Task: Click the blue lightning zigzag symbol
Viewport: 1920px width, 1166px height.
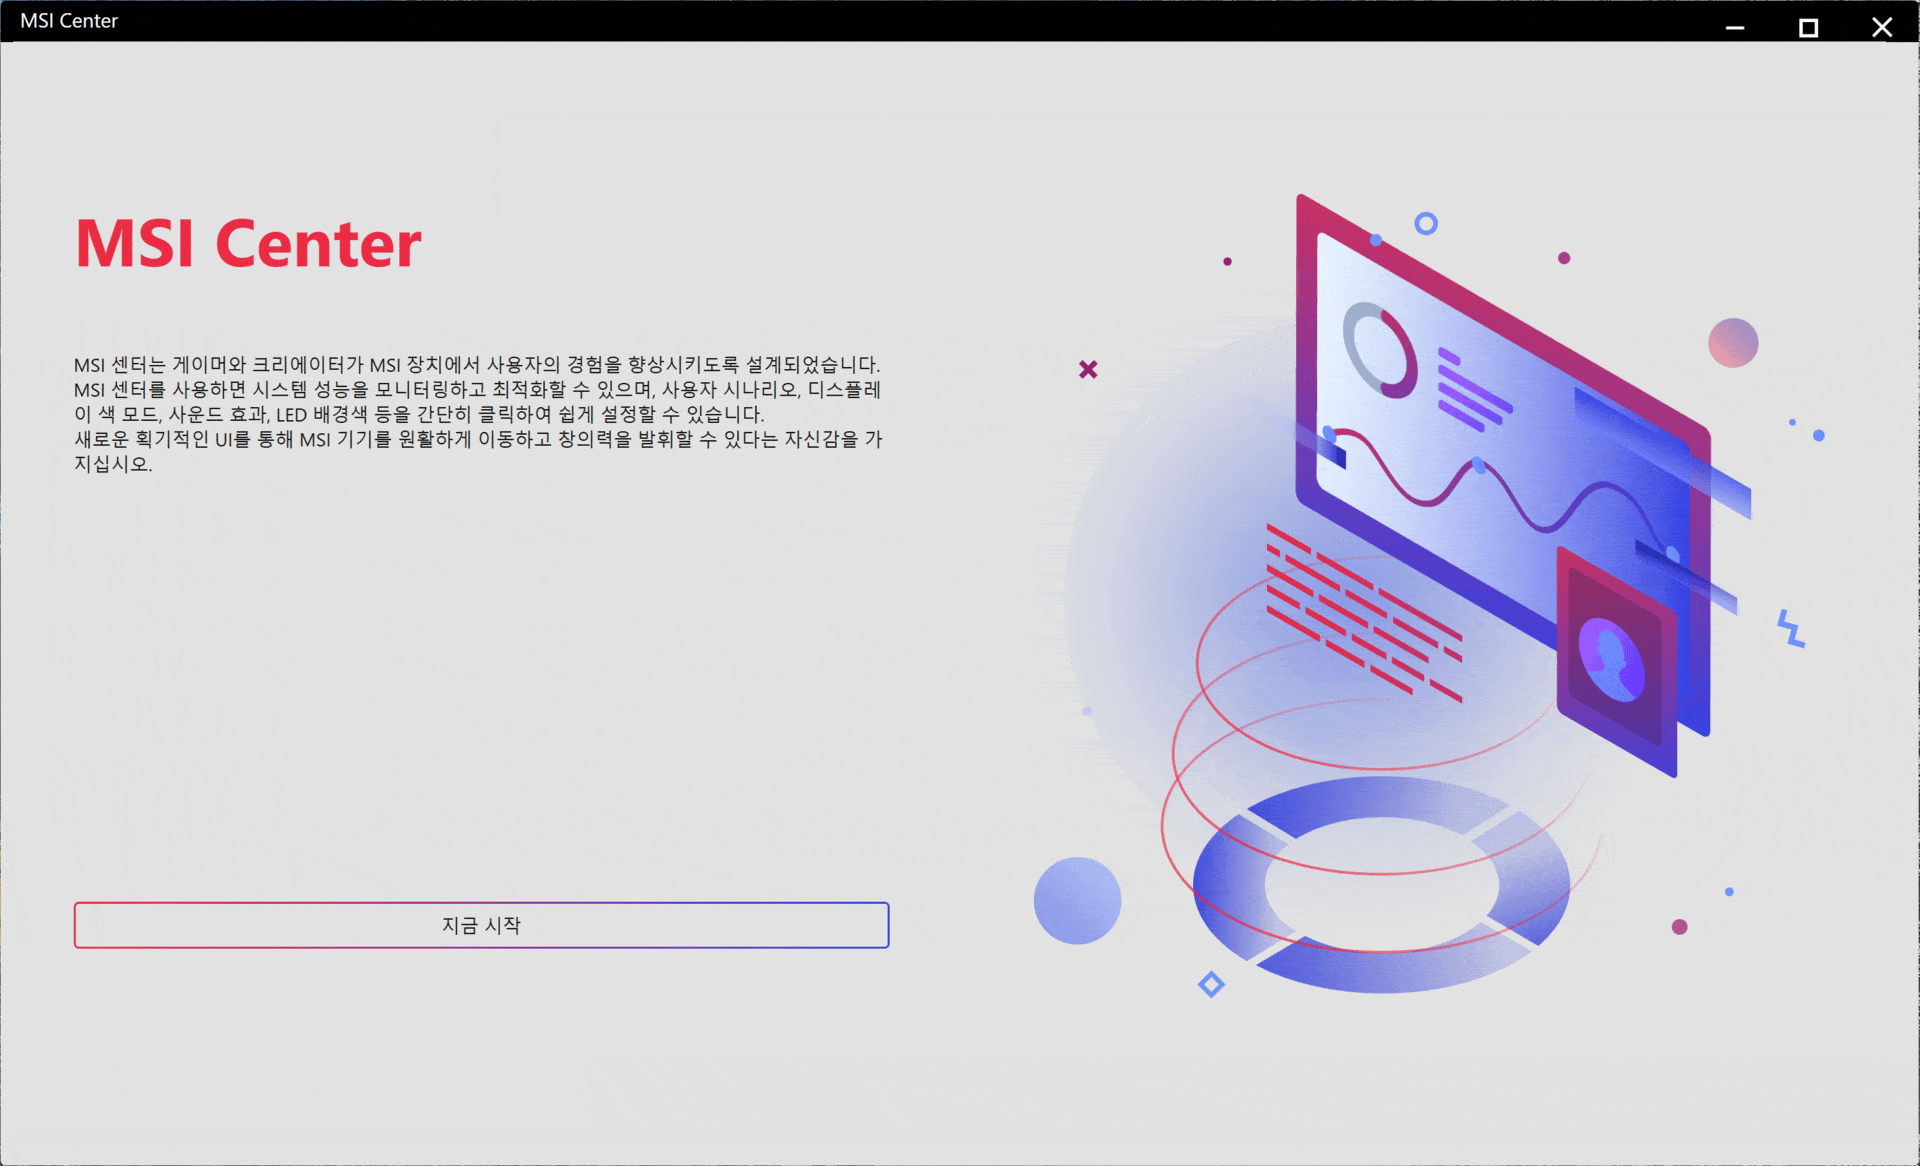Action: click(1790, 629)
